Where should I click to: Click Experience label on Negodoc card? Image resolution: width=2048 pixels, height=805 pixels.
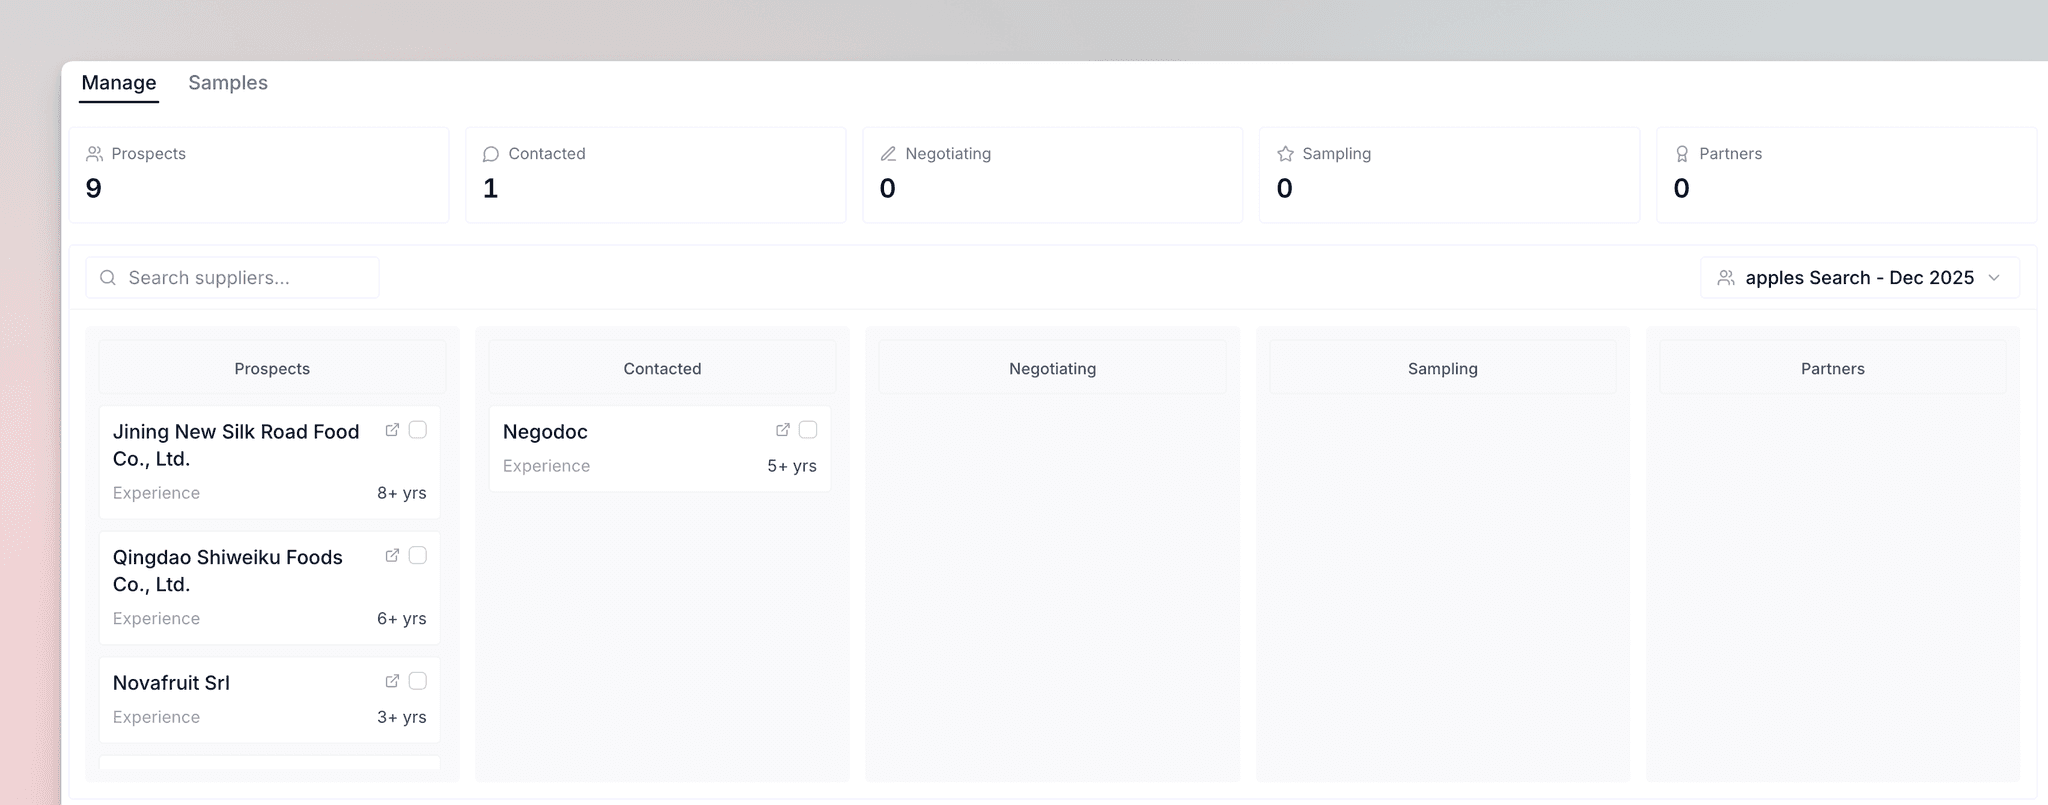[x=546, y=466]
